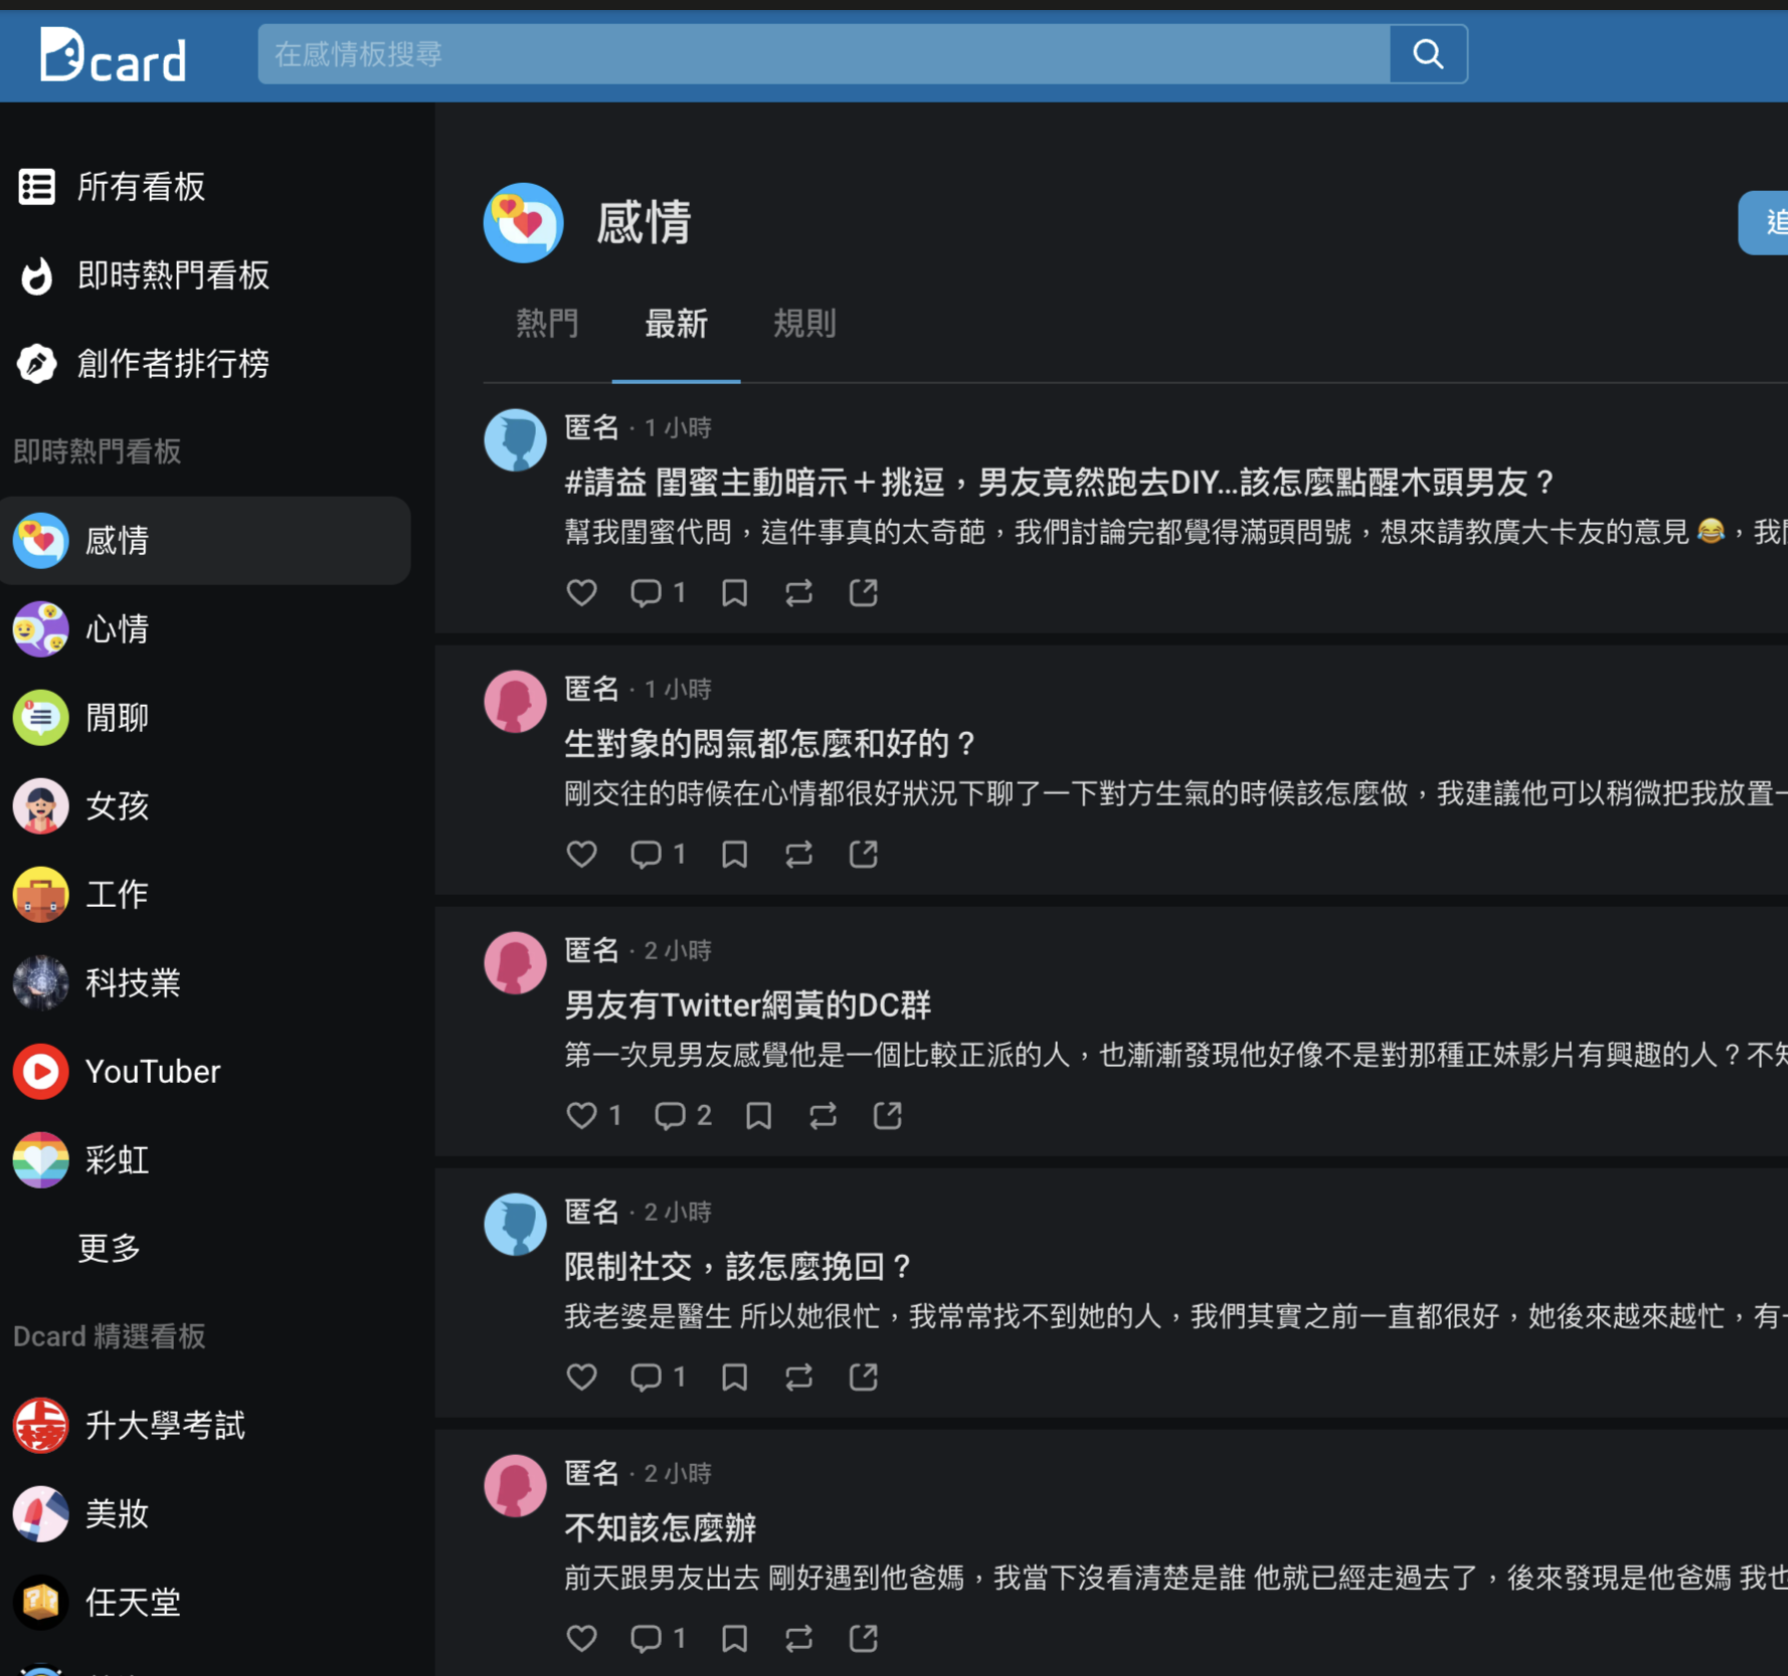Repost the #請益 閨蜜 post
The image size is (1788, 1676).
(x=799, y=593)
